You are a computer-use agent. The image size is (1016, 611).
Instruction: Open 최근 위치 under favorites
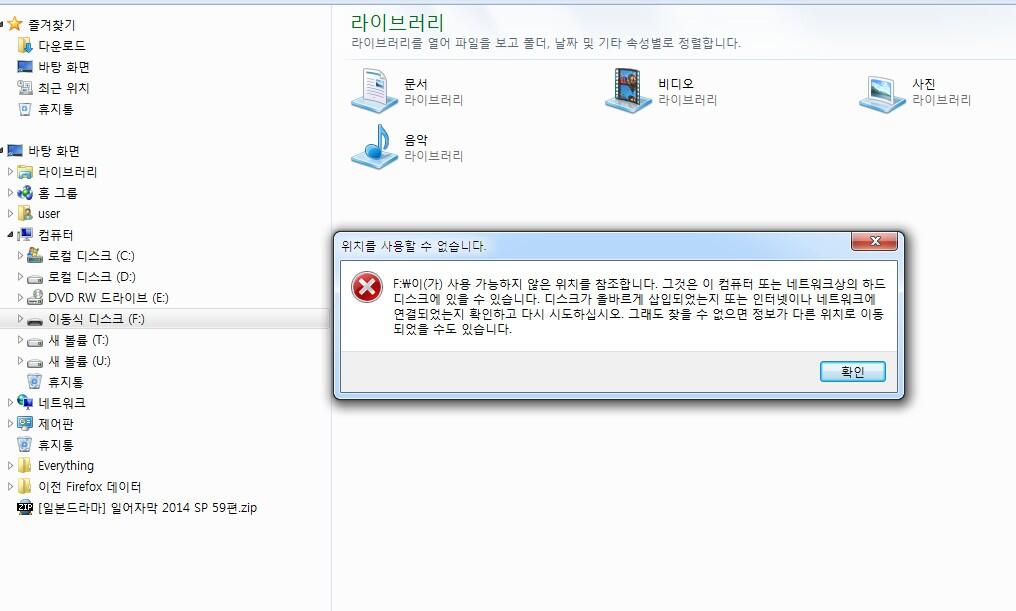(x=64, y=87)
